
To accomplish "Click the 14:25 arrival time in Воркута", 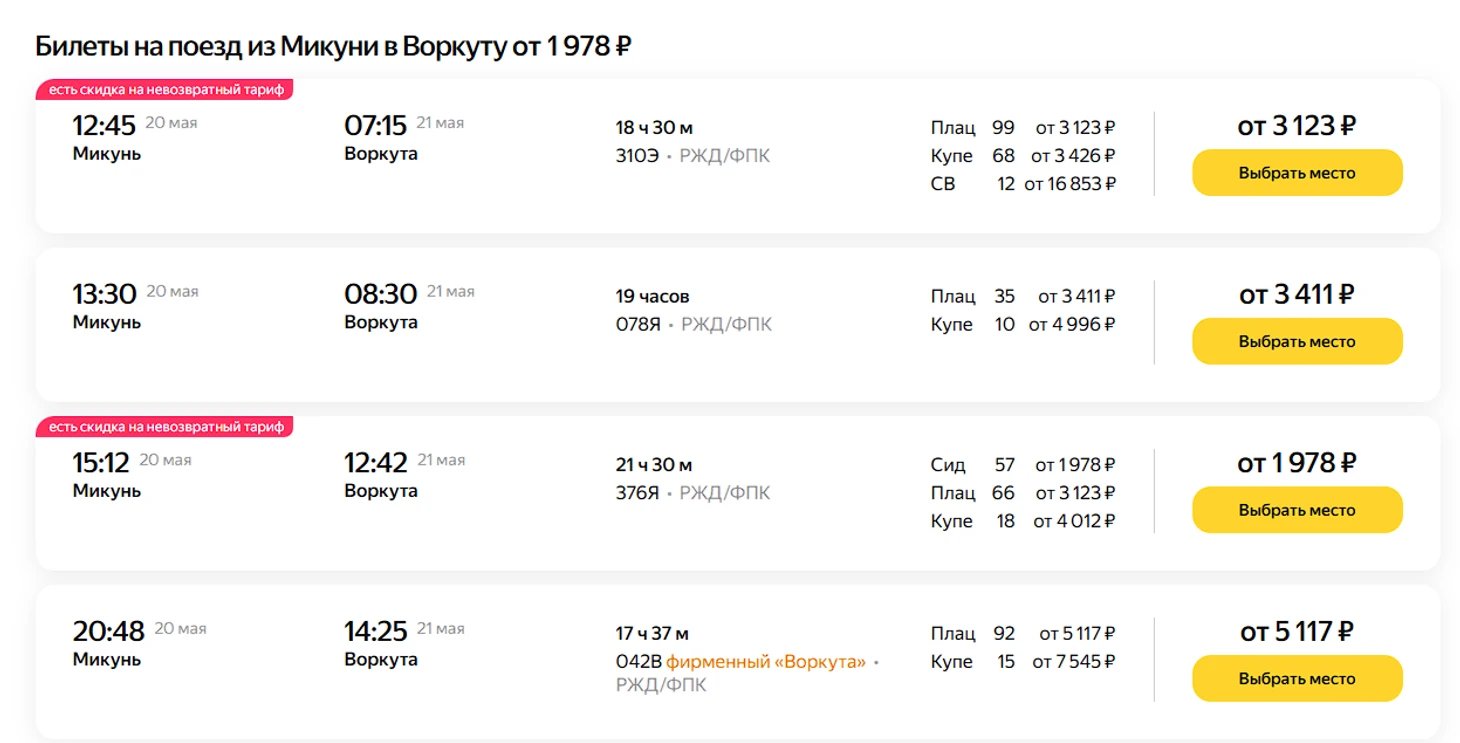I will [375, 631].
